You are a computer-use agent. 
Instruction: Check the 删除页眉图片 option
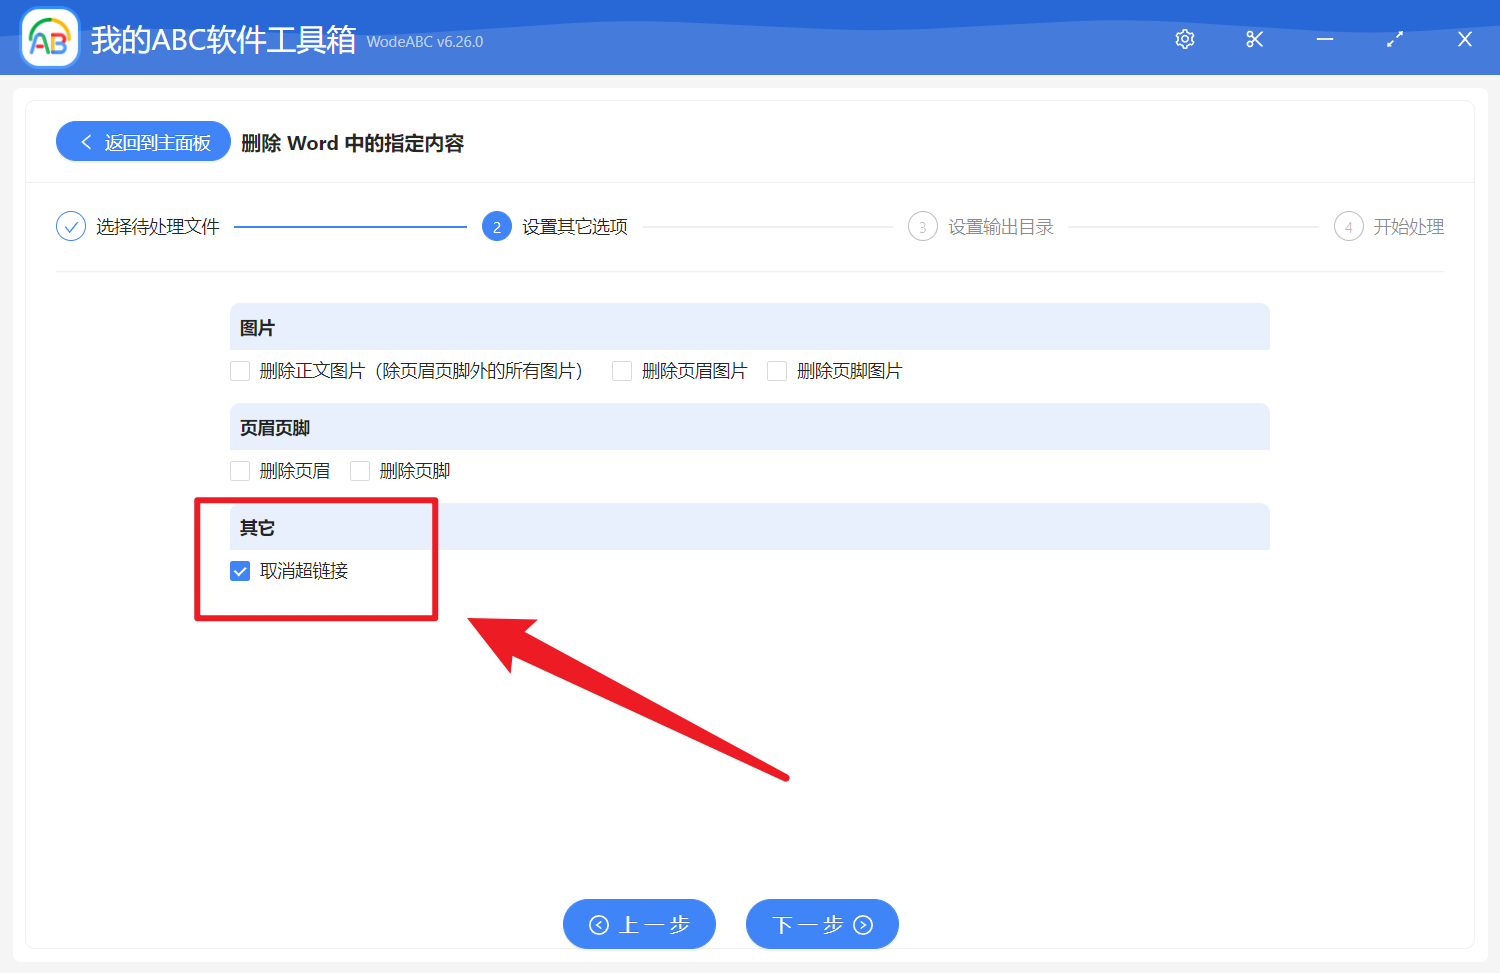[622, 370]
